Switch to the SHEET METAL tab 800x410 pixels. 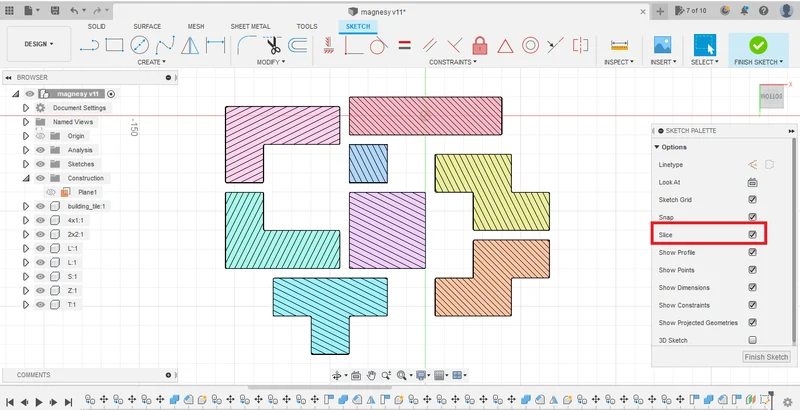pyautogui.click(x=251, y=27)
